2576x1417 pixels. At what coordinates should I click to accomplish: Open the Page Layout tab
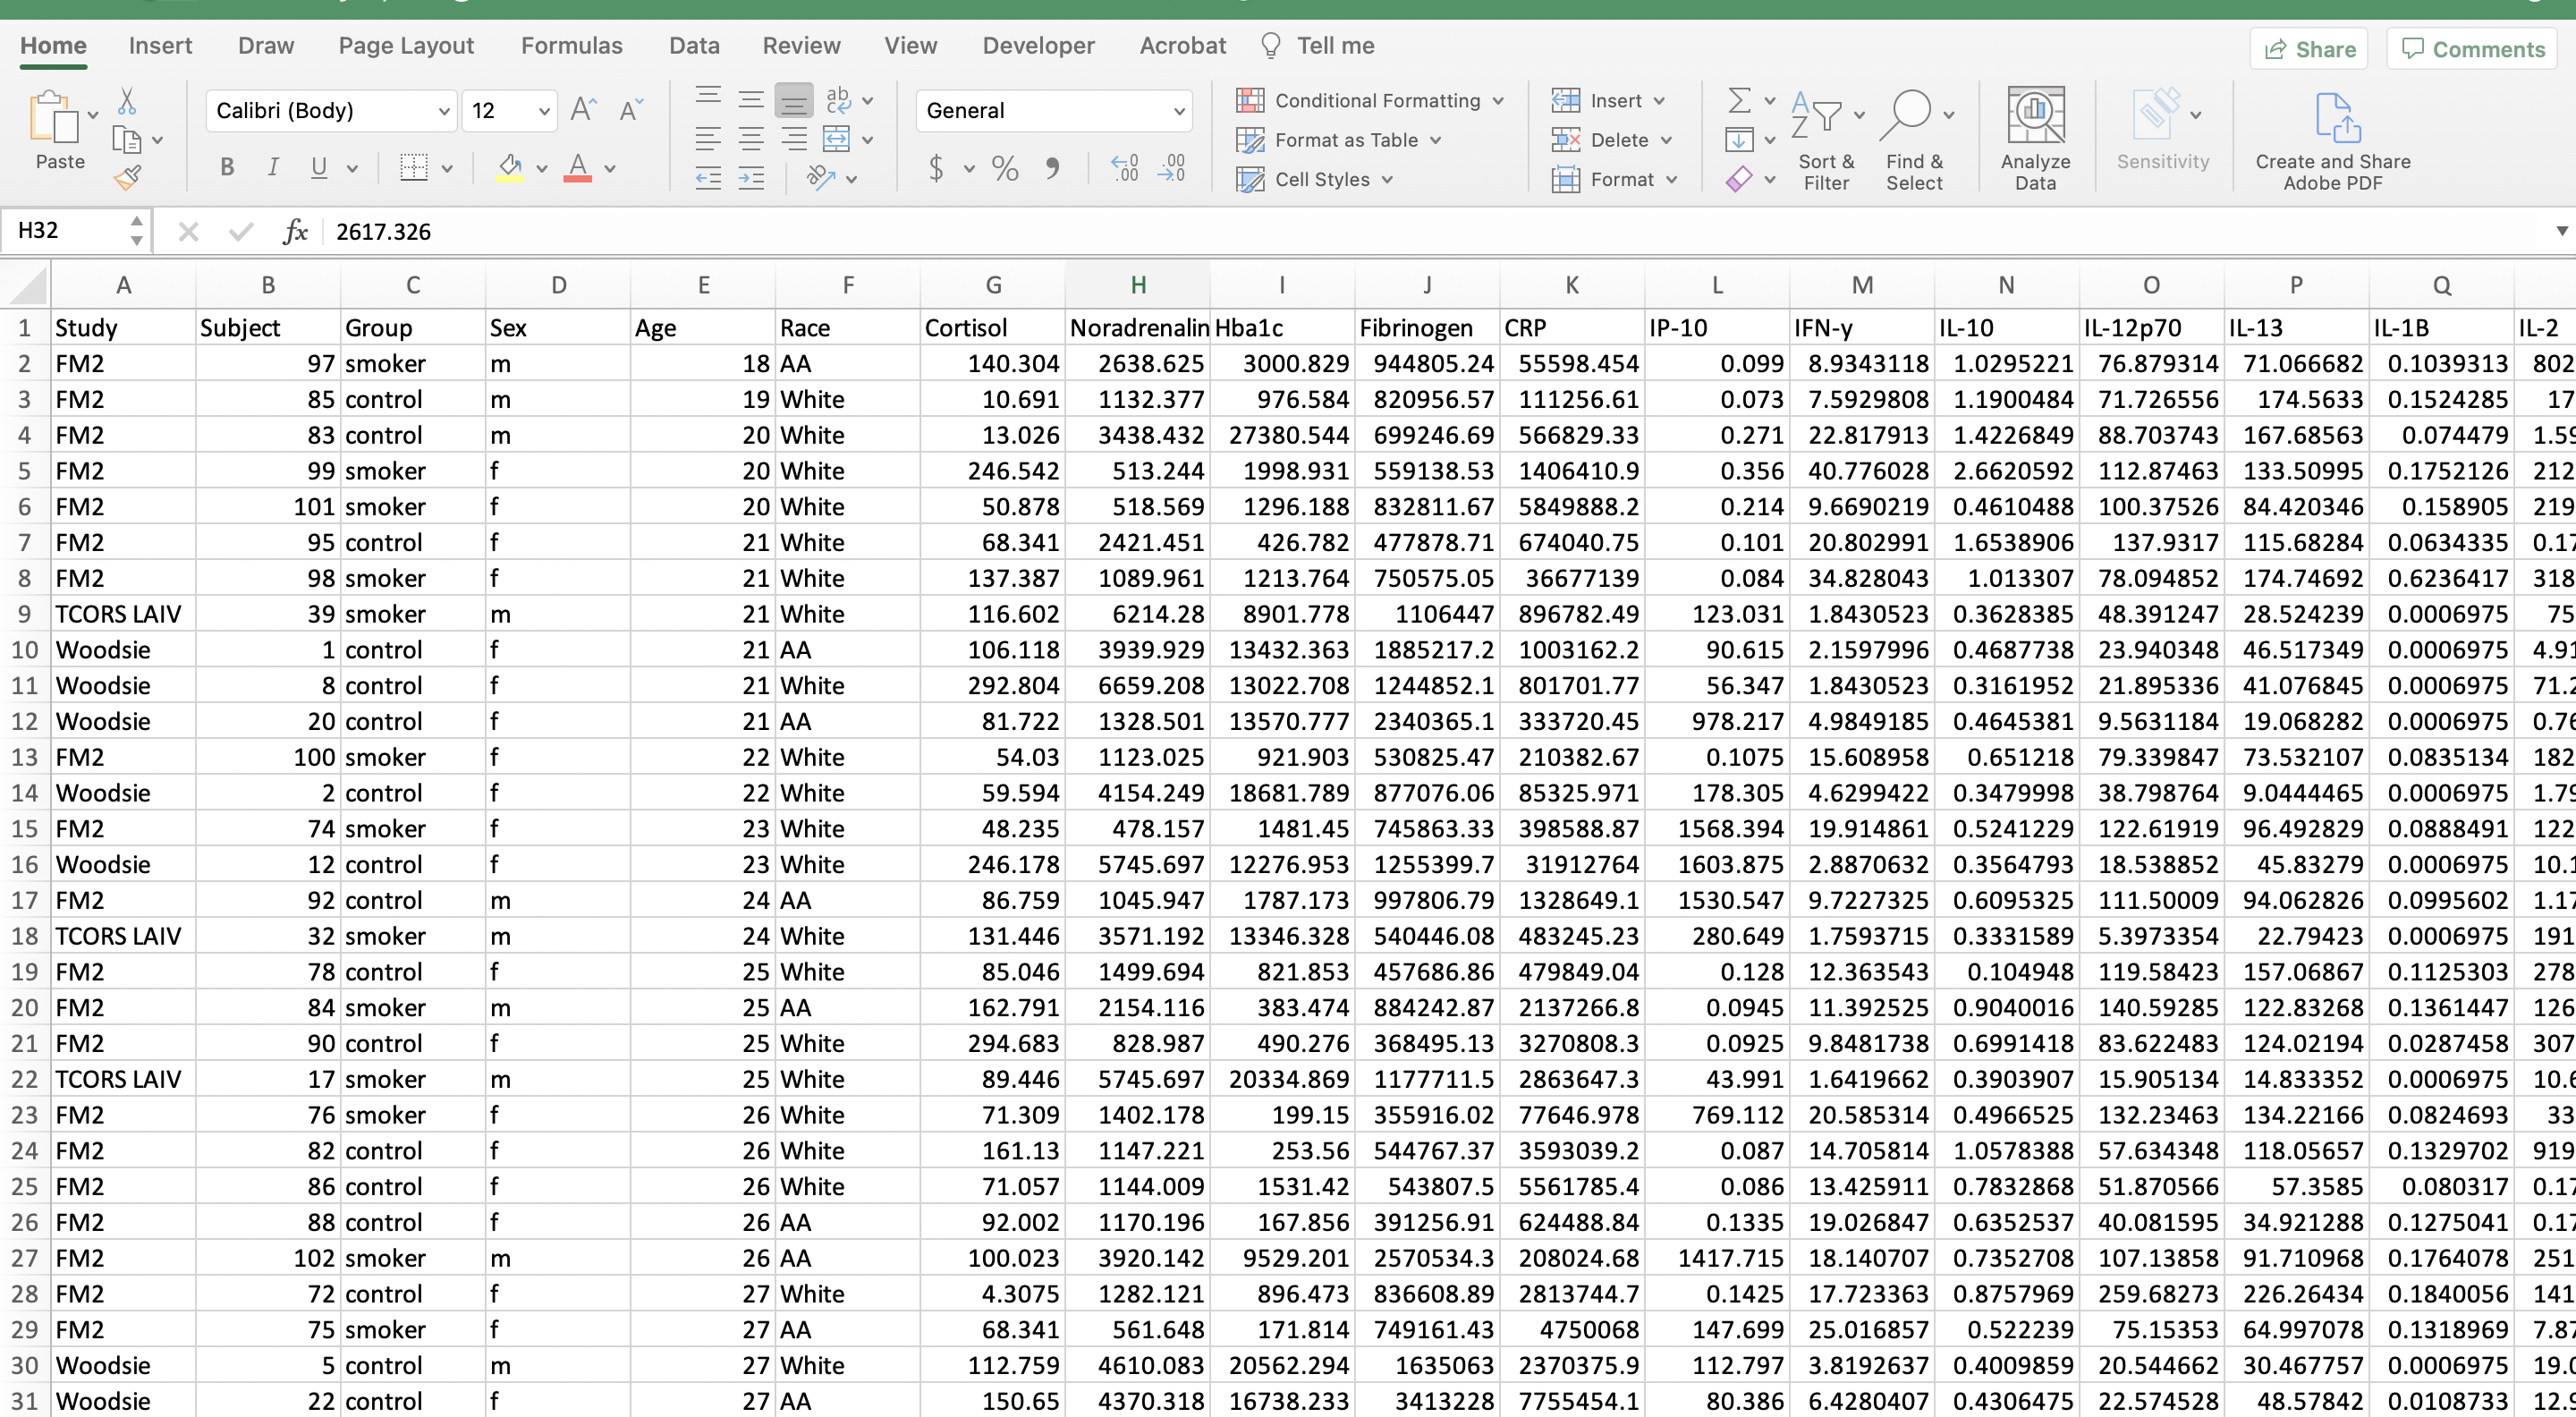(405, 46)
